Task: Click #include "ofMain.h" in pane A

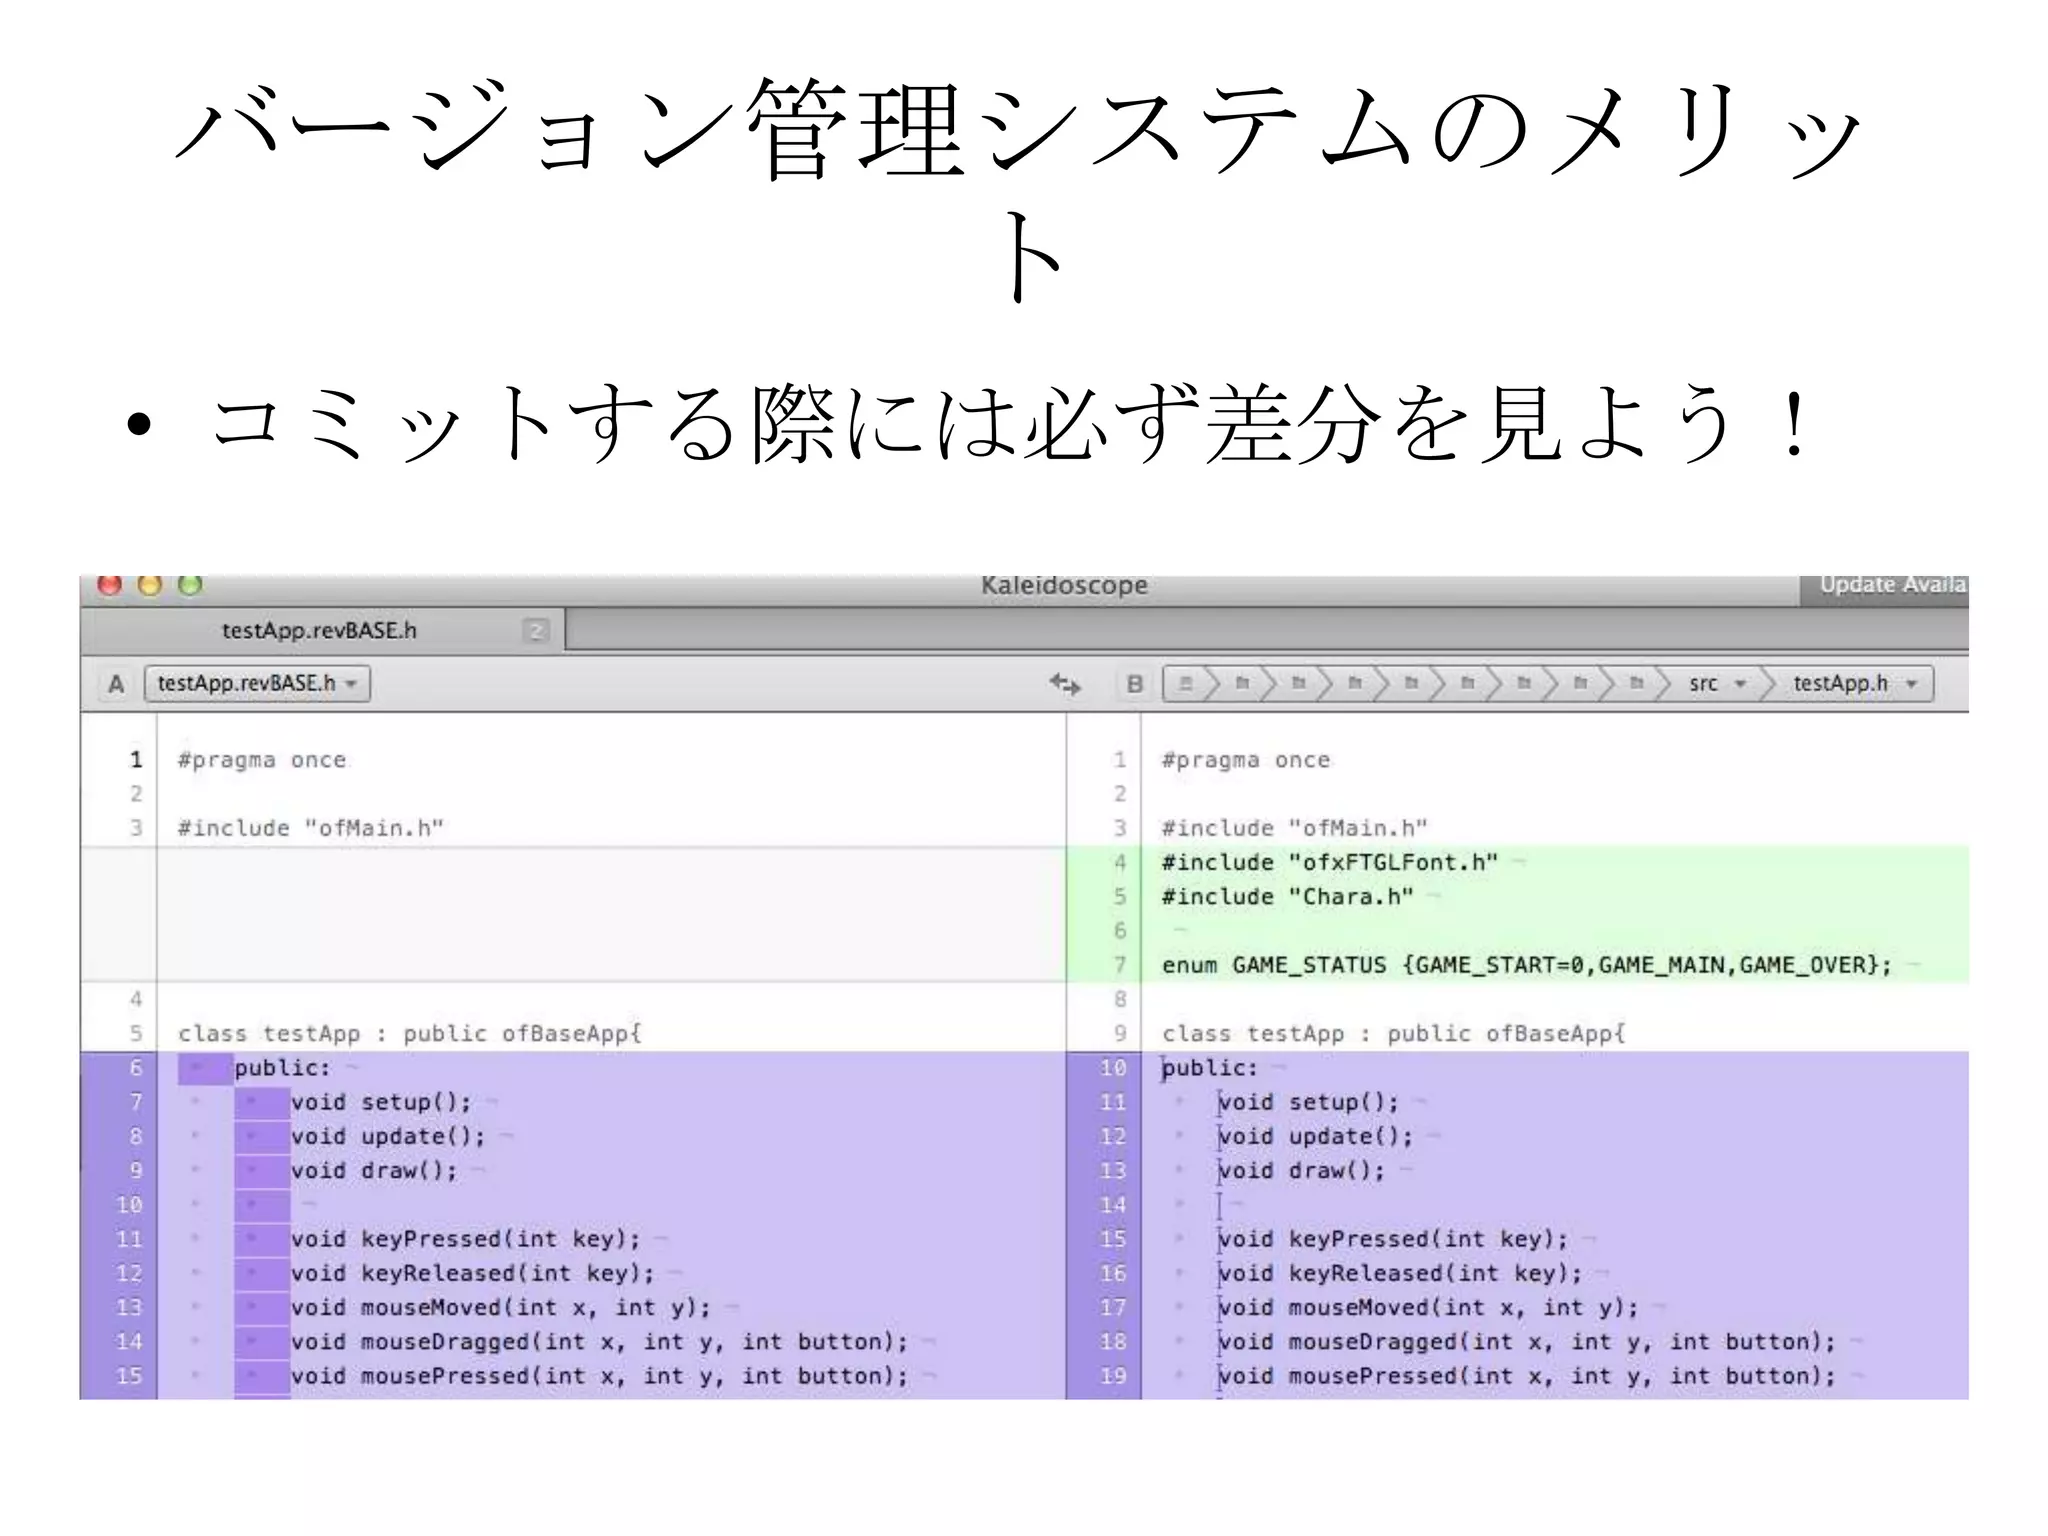Action: [311, 829]
